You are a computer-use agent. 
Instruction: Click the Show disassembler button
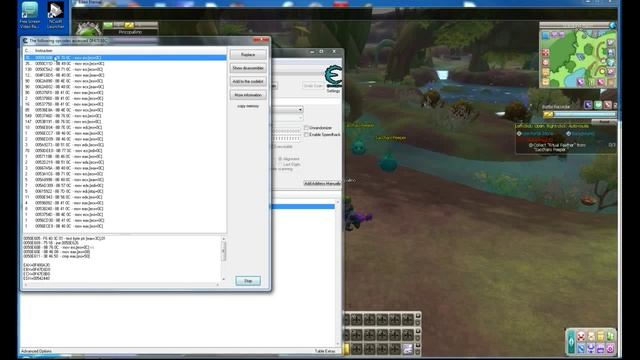pyautogui.click(x=248, y=68)
